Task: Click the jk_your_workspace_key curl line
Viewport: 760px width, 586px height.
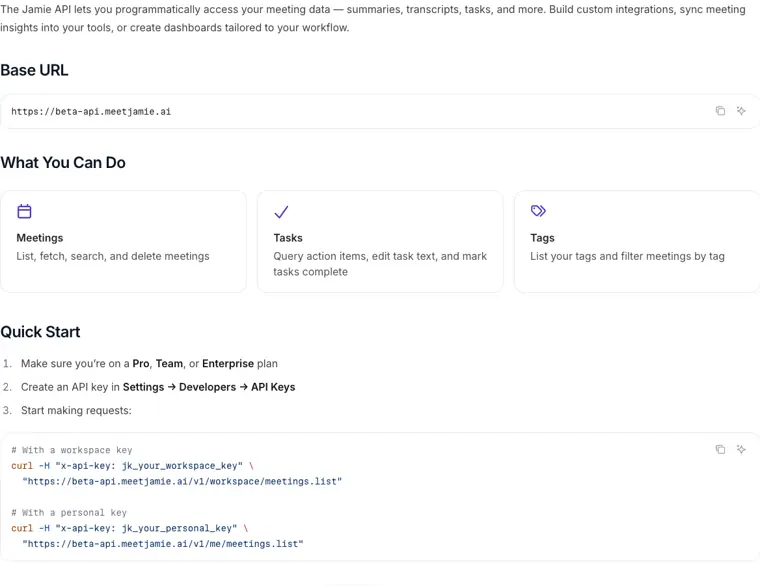Action: [132, 466]
